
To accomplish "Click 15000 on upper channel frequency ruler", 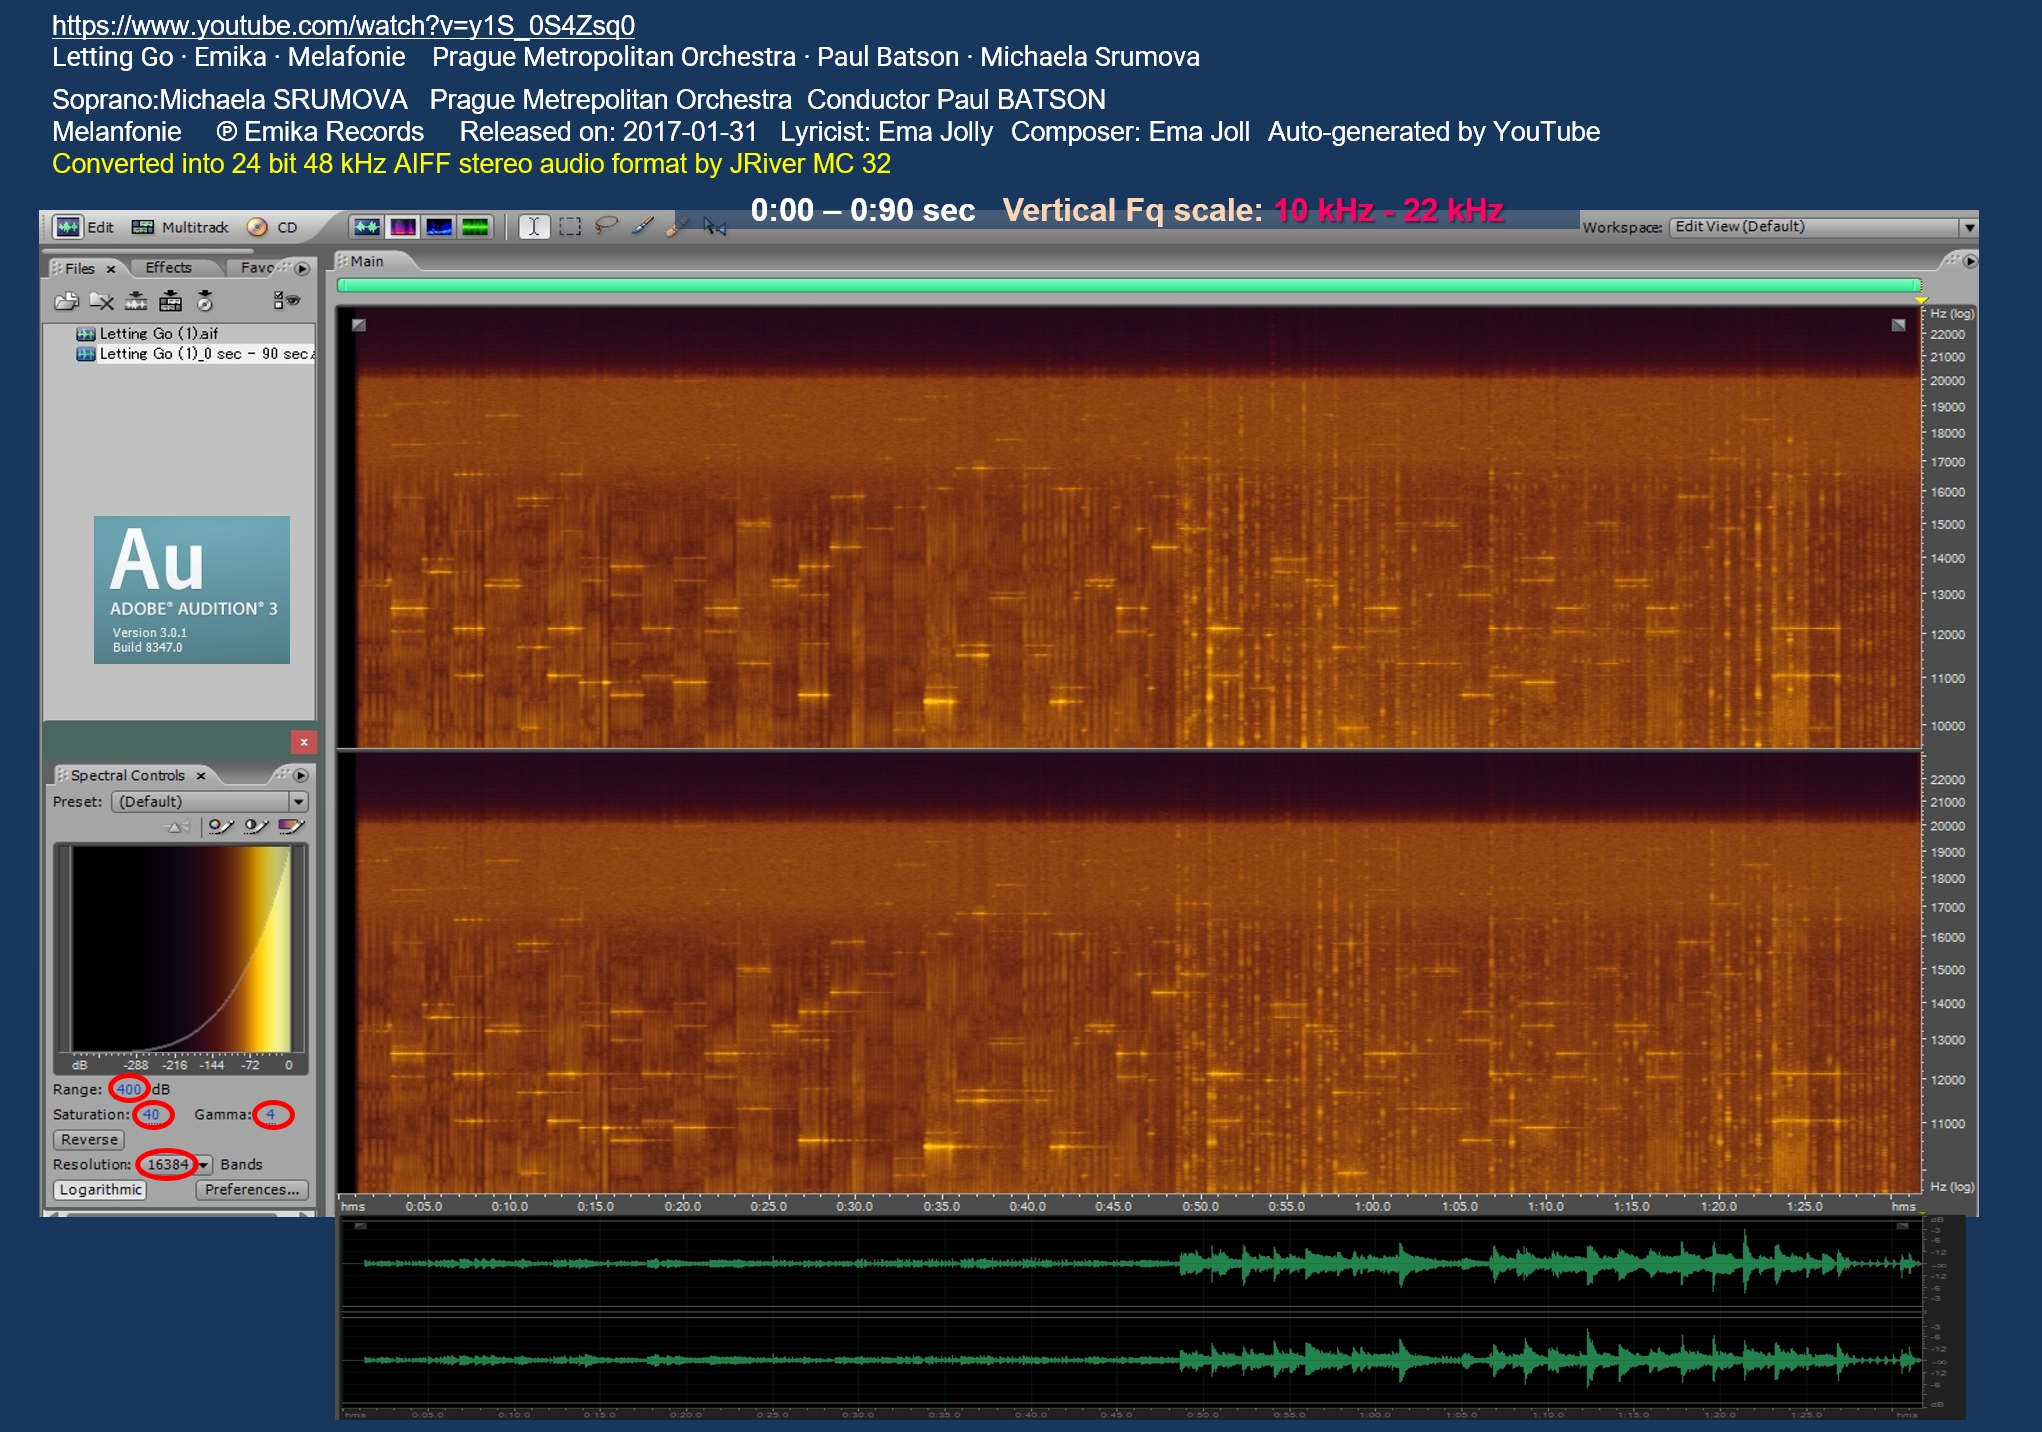I will click(1947, 525).
